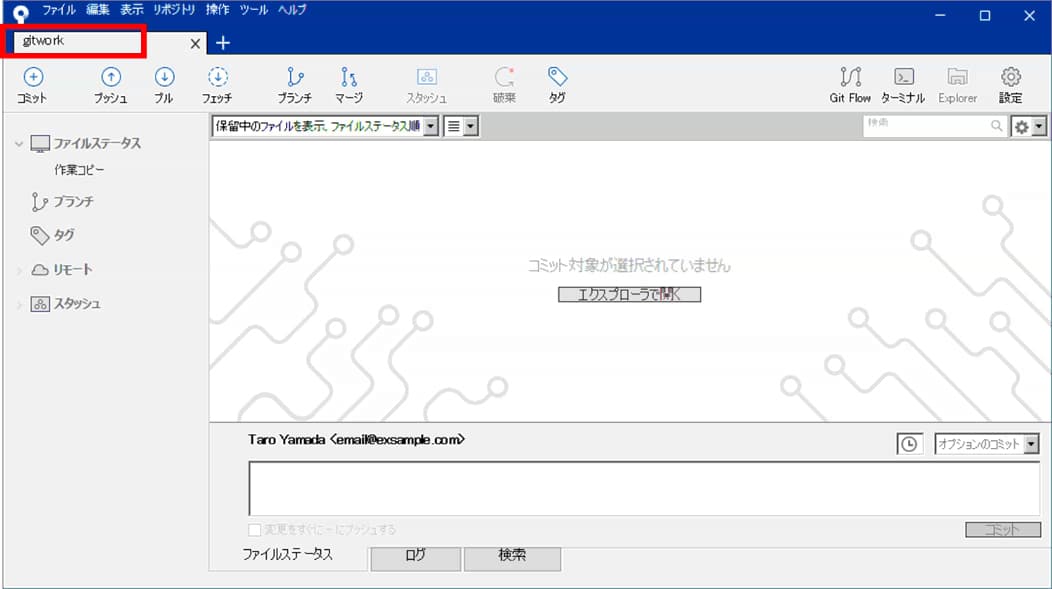The height and width of the screenshot is (589, 1052).
Task: Collapse the ファイルステータス tree section
Action: click(19, 144)
